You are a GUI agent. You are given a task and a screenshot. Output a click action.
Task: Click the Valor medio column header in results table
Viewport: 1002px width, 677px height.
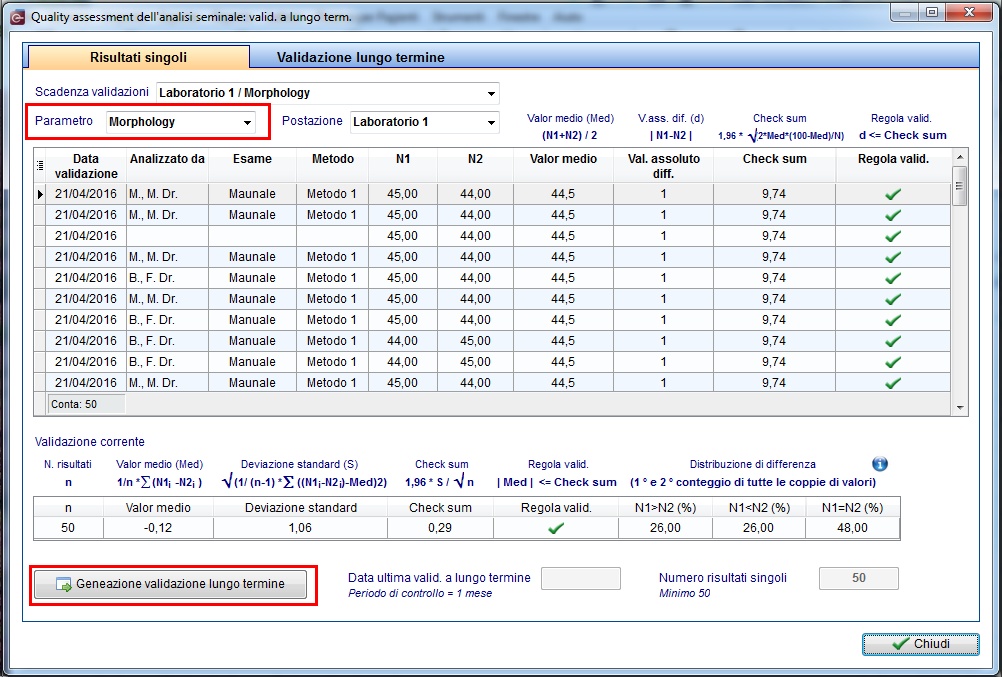coord(563,166)
